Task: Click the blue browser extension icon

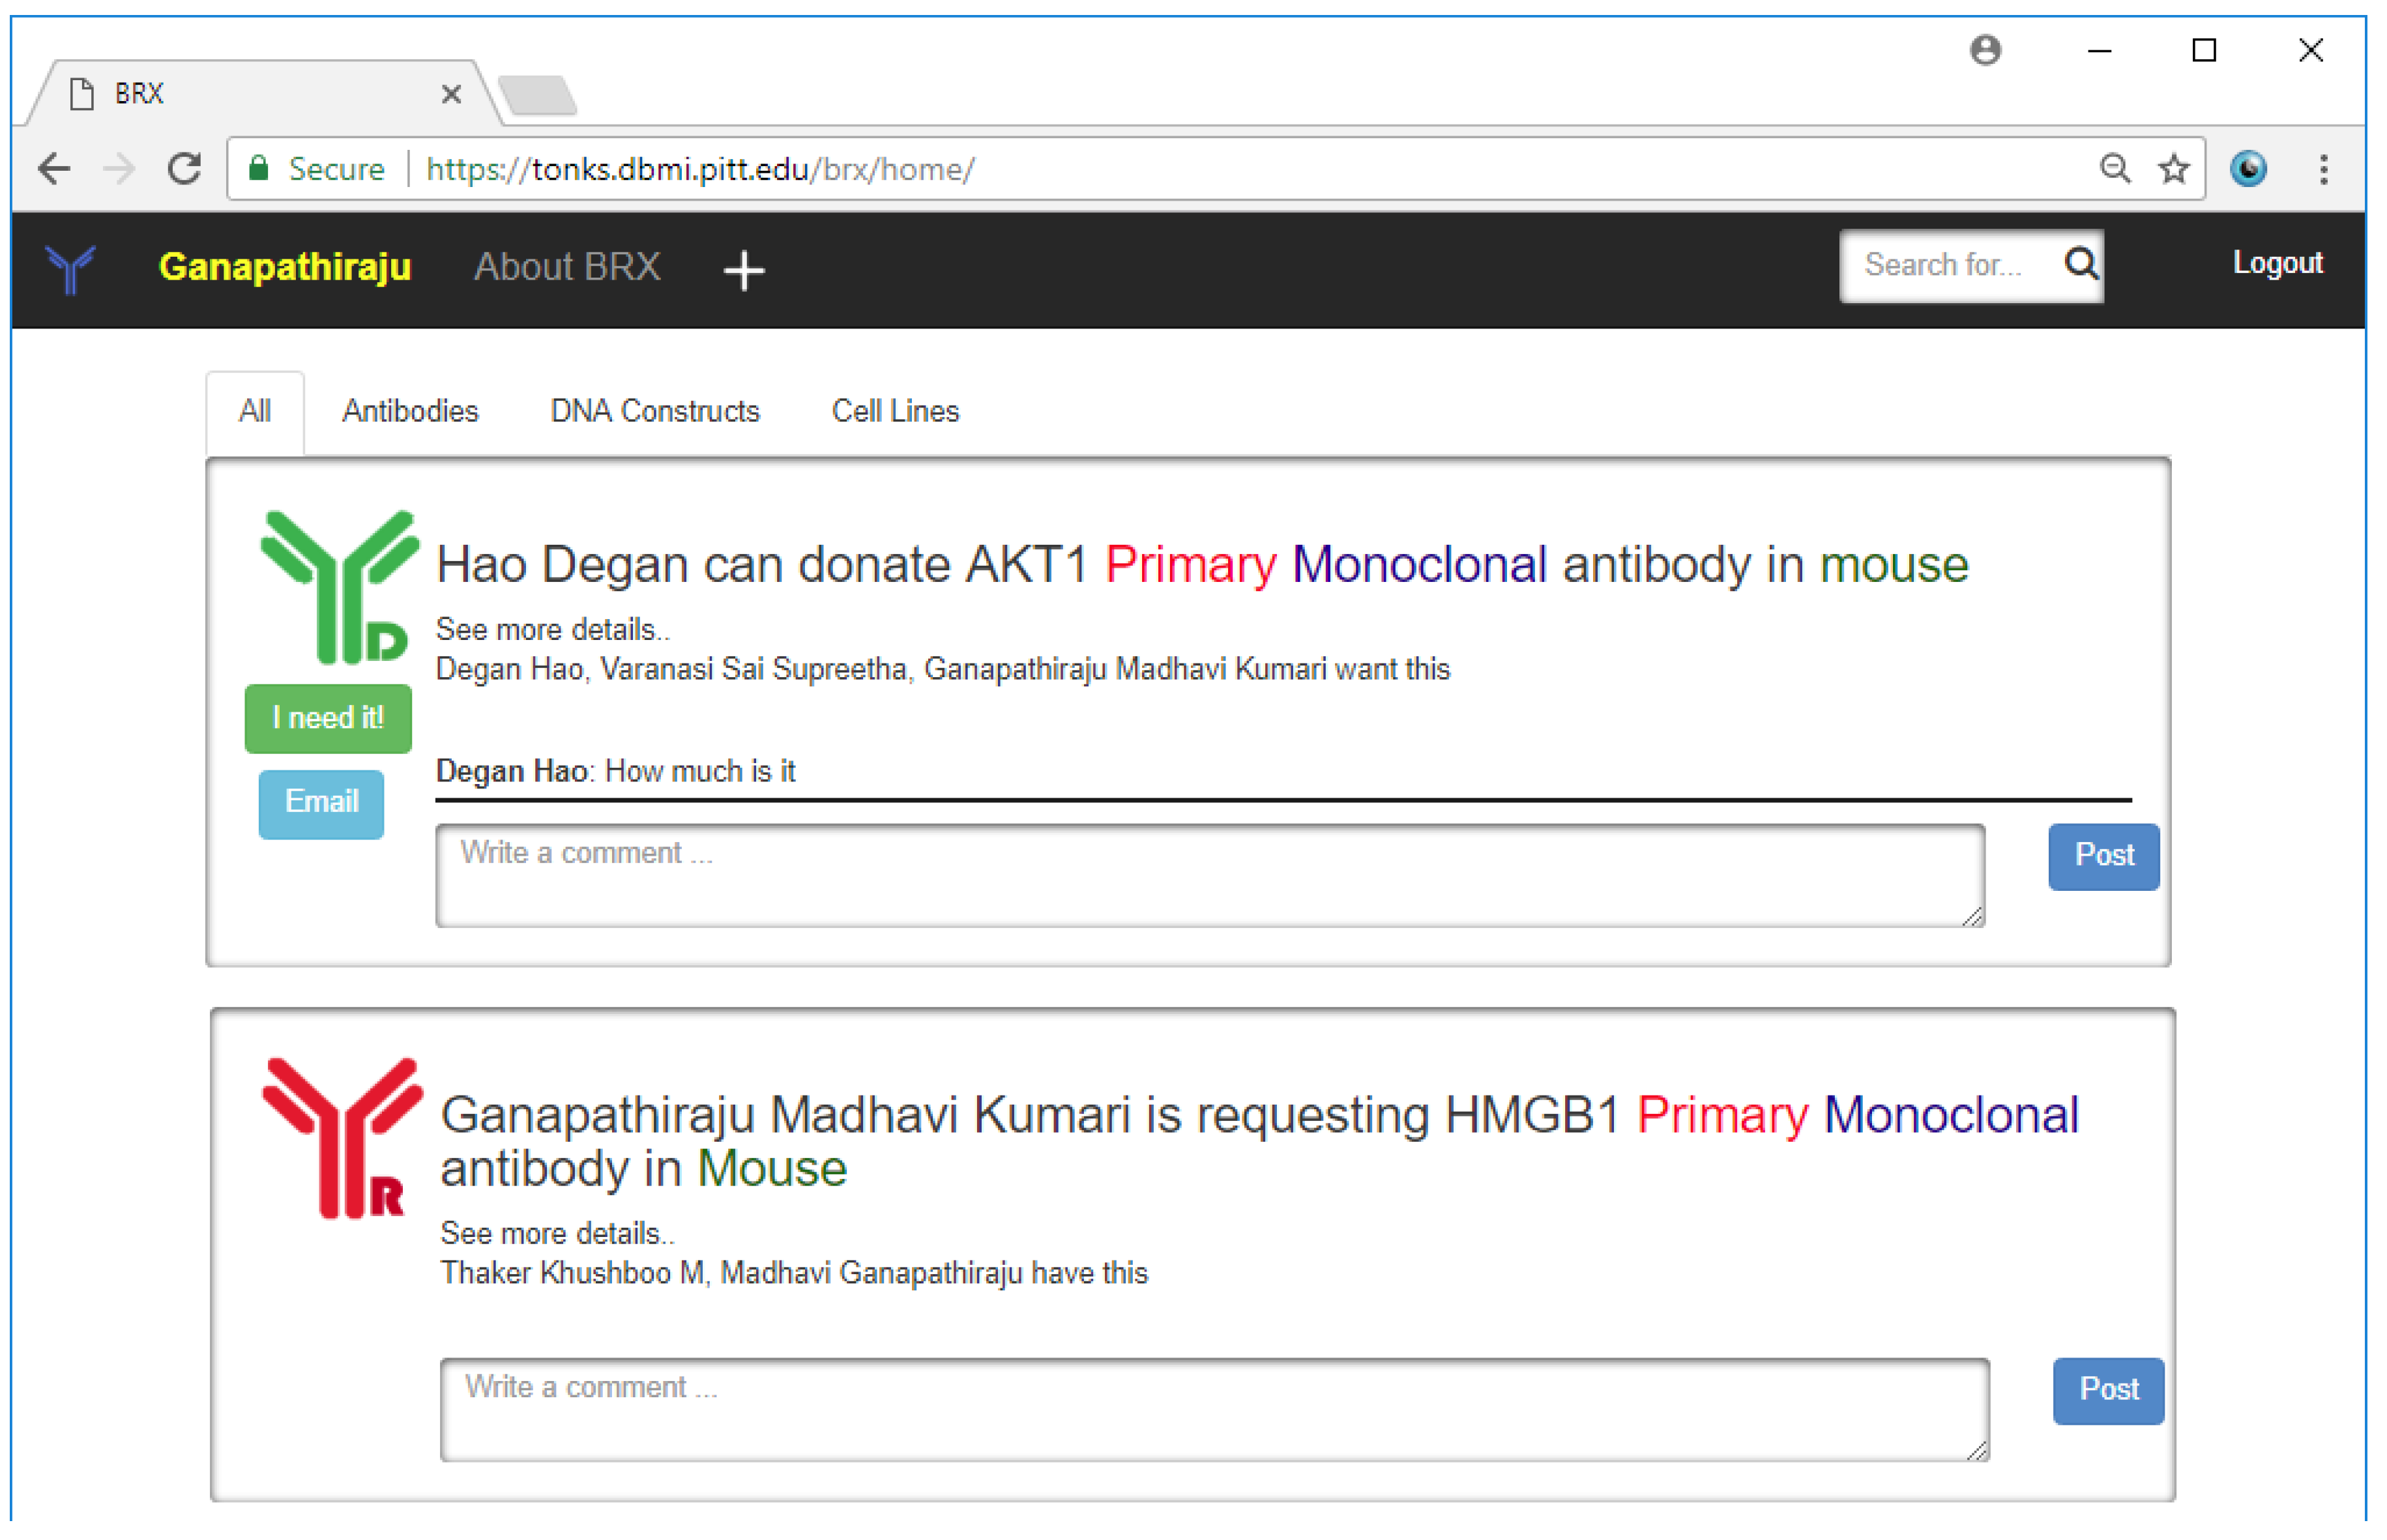Action: pyautogui.click(x=2248, y=169)
